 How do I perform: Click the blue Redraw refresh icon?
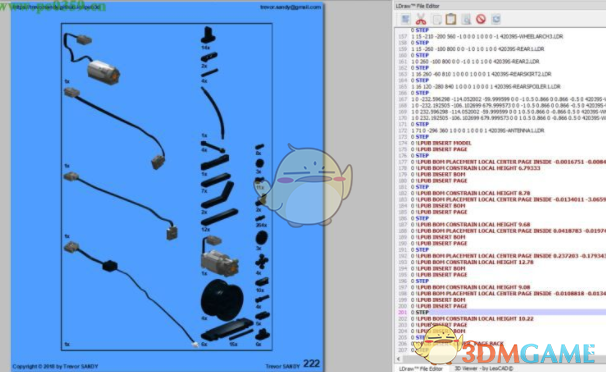tap(496, 19)
